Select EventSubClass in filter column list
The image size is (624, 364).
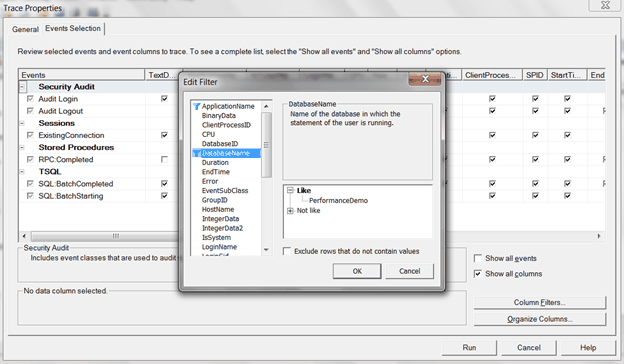click(x=225, y=191)
